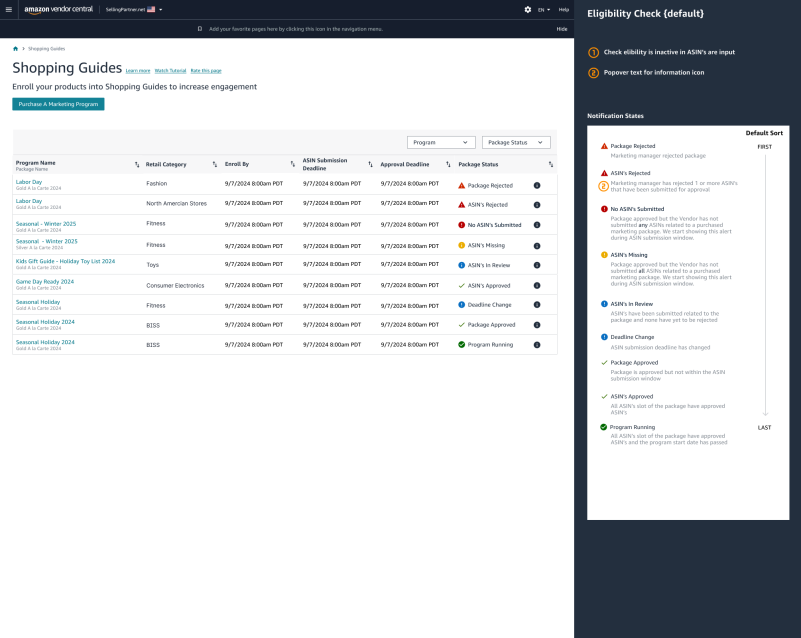Screen dimensions: 801x638
Task: Sort table by Program Name column
Action: [x=137, y=164]
